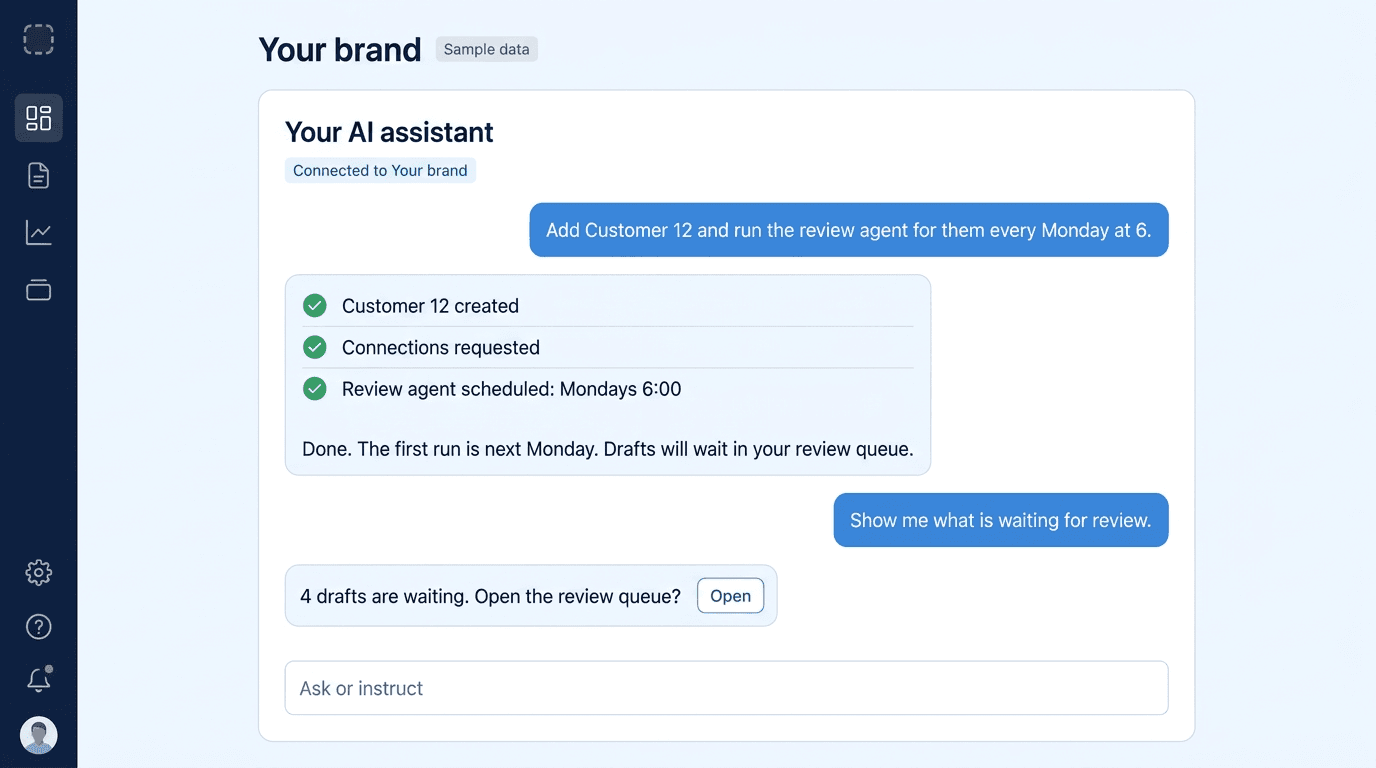Click the Customer 12 created status line

pyautogui.click(x=430, y=306)
